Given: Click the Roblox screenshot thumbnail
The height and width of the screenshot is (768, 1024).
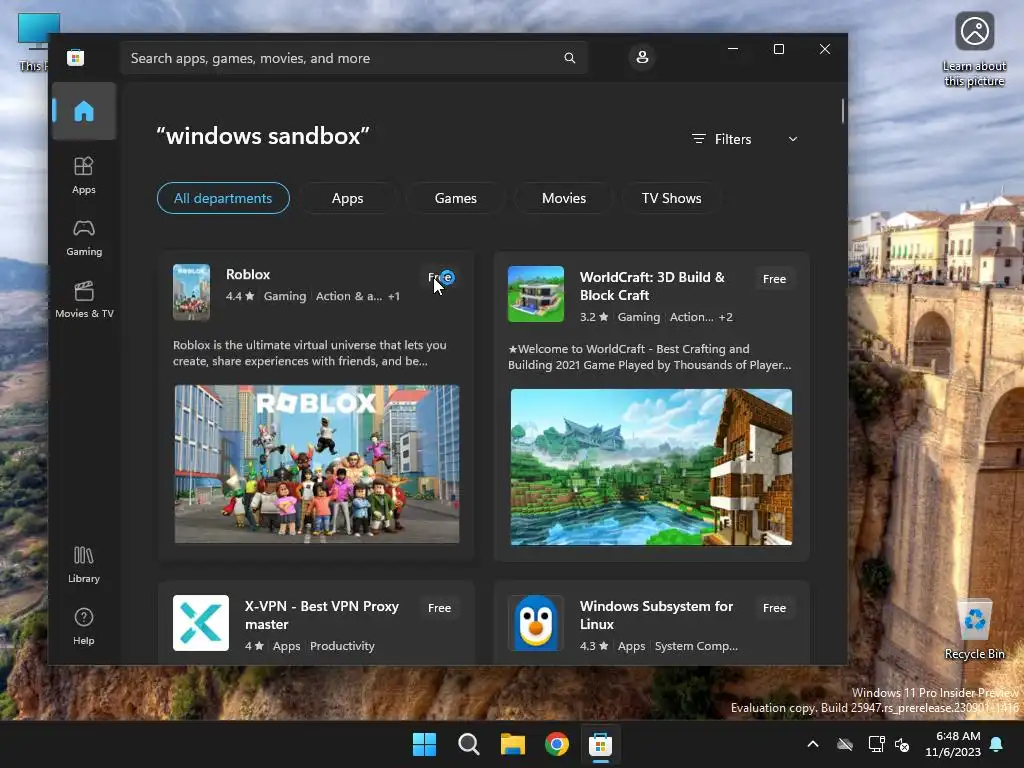Looking at the screenshot, I should [x=317, y=464].
